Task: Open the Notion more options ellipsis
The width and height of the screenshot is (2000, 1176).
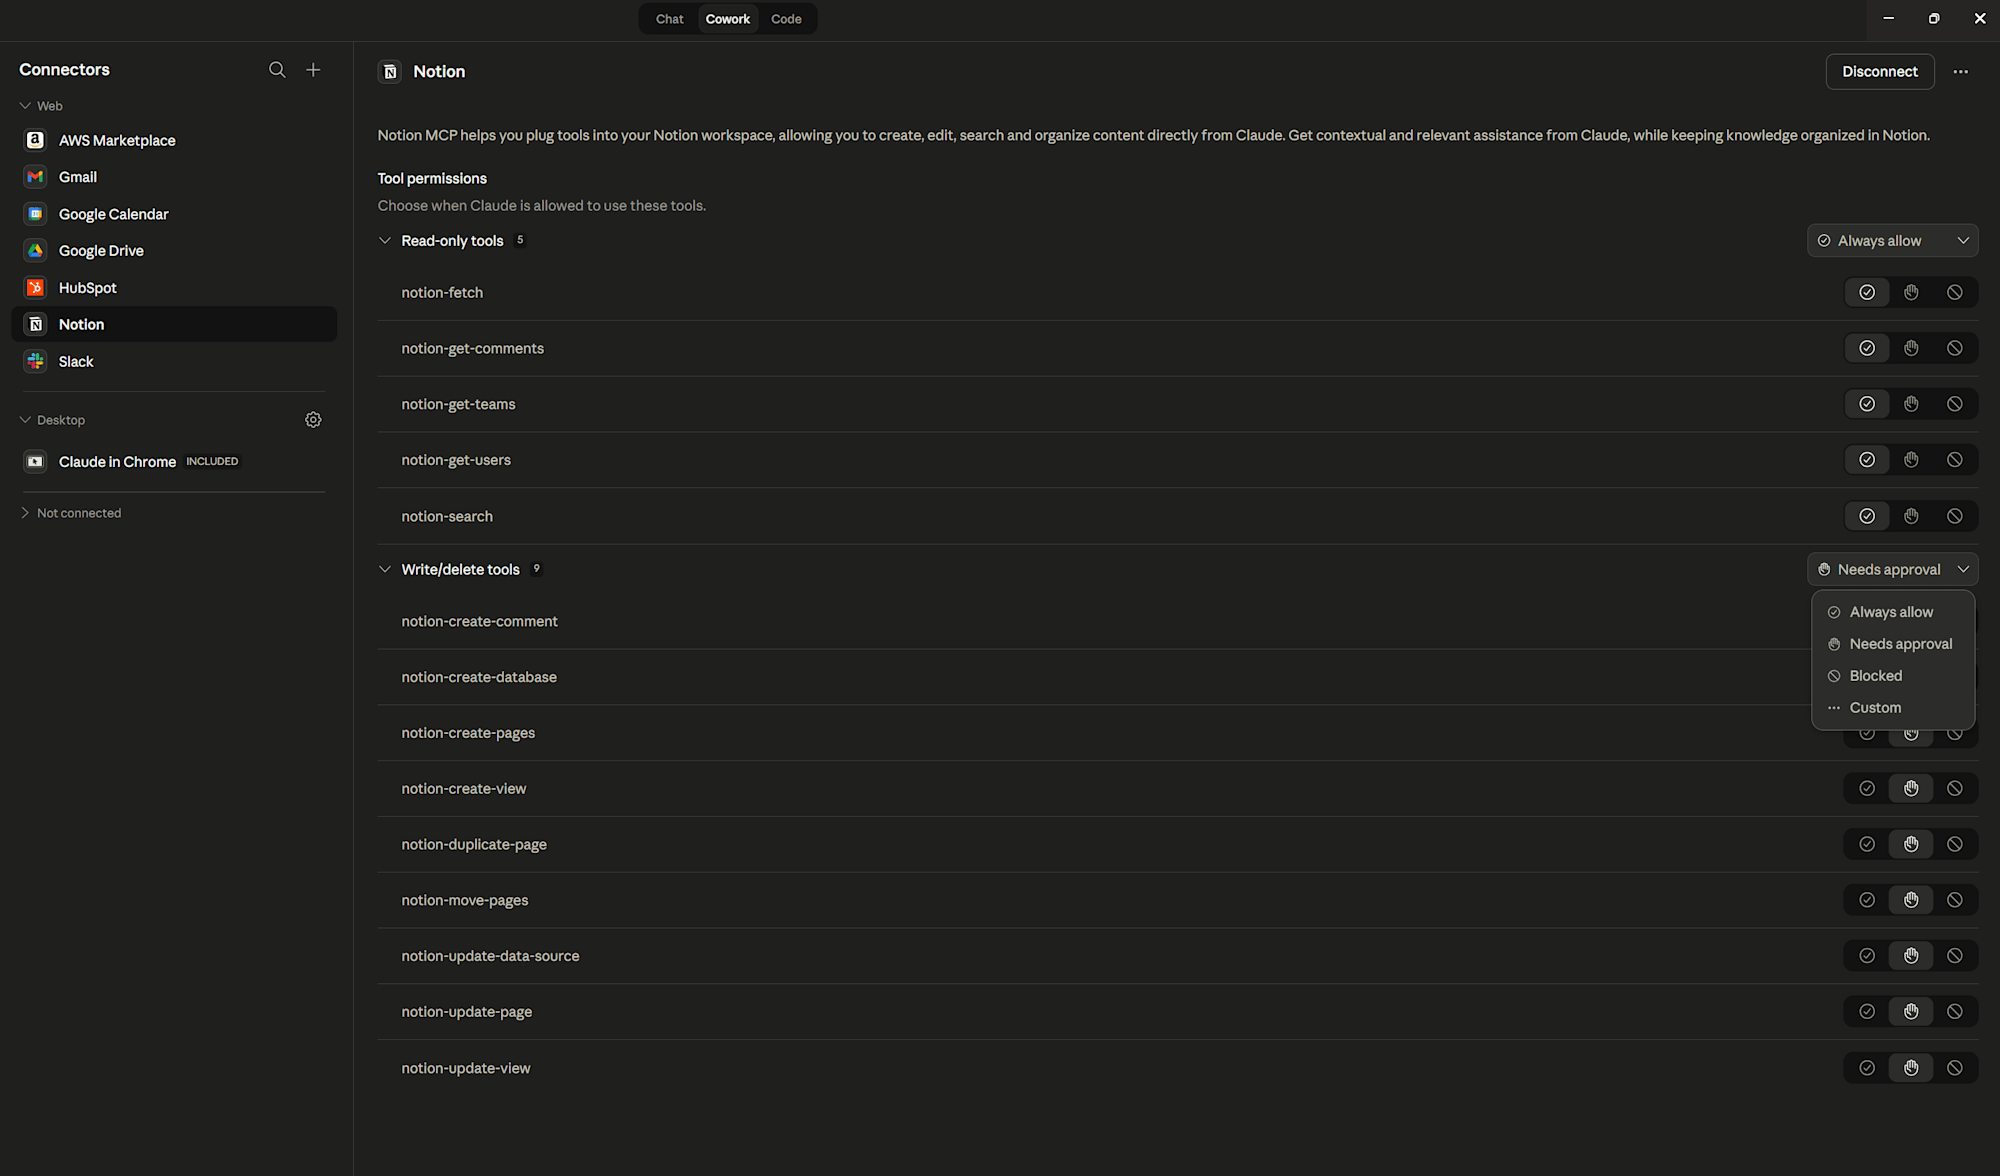Action: point(1960,72)
